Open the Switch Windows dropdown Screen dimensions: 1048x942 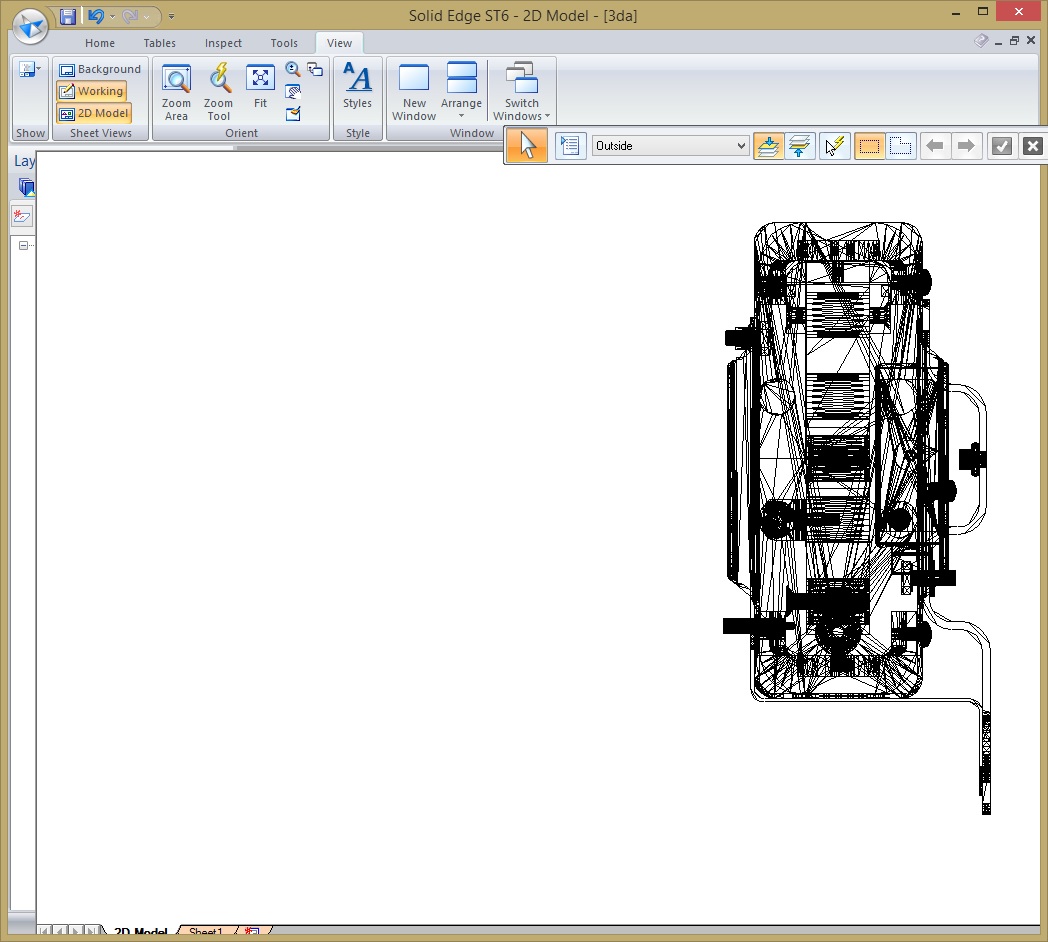click(521, 92)
